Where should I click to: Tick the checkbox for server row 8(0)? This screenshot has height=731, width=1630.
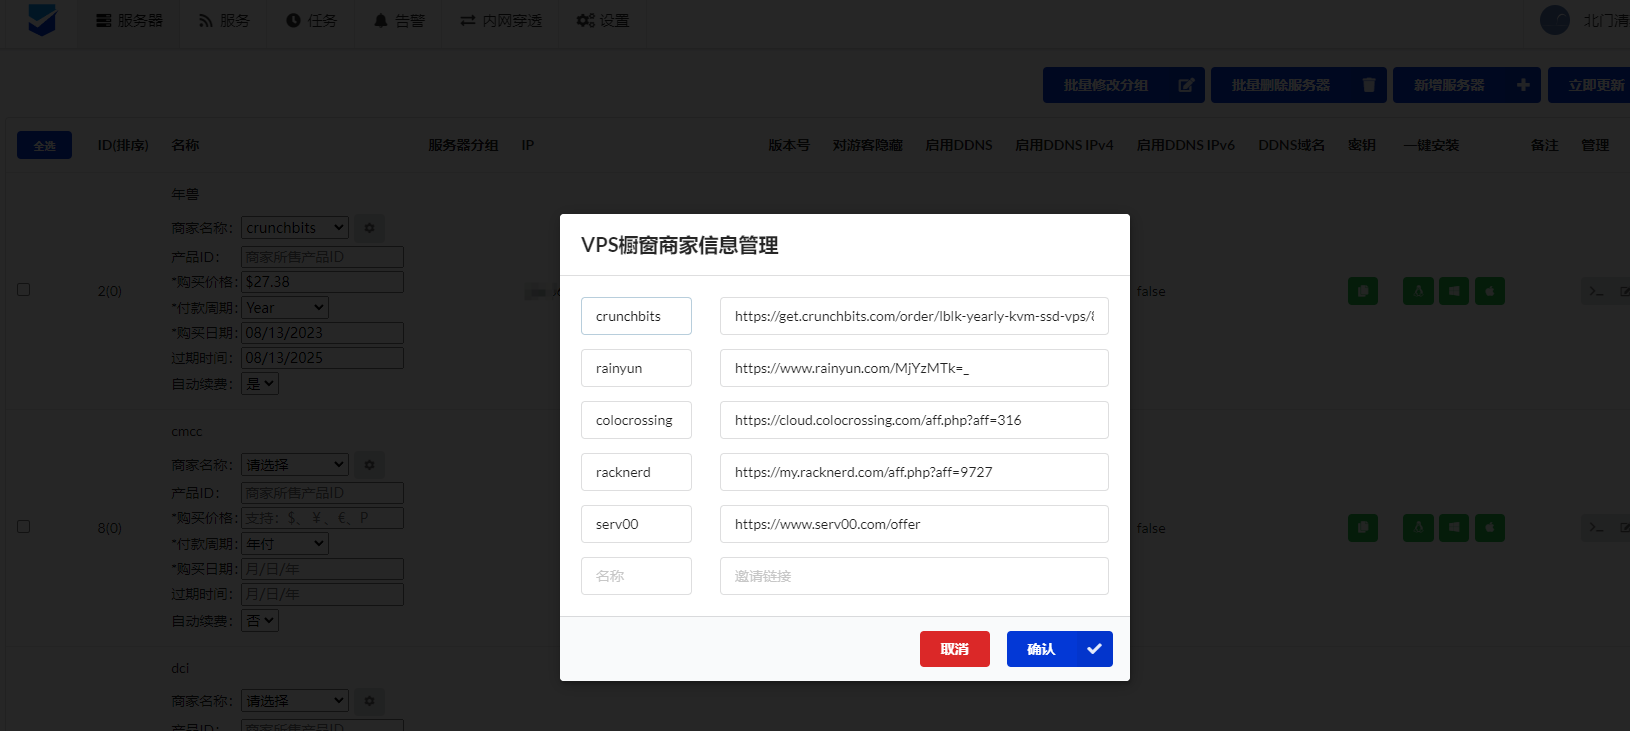[x=24, y=527]
